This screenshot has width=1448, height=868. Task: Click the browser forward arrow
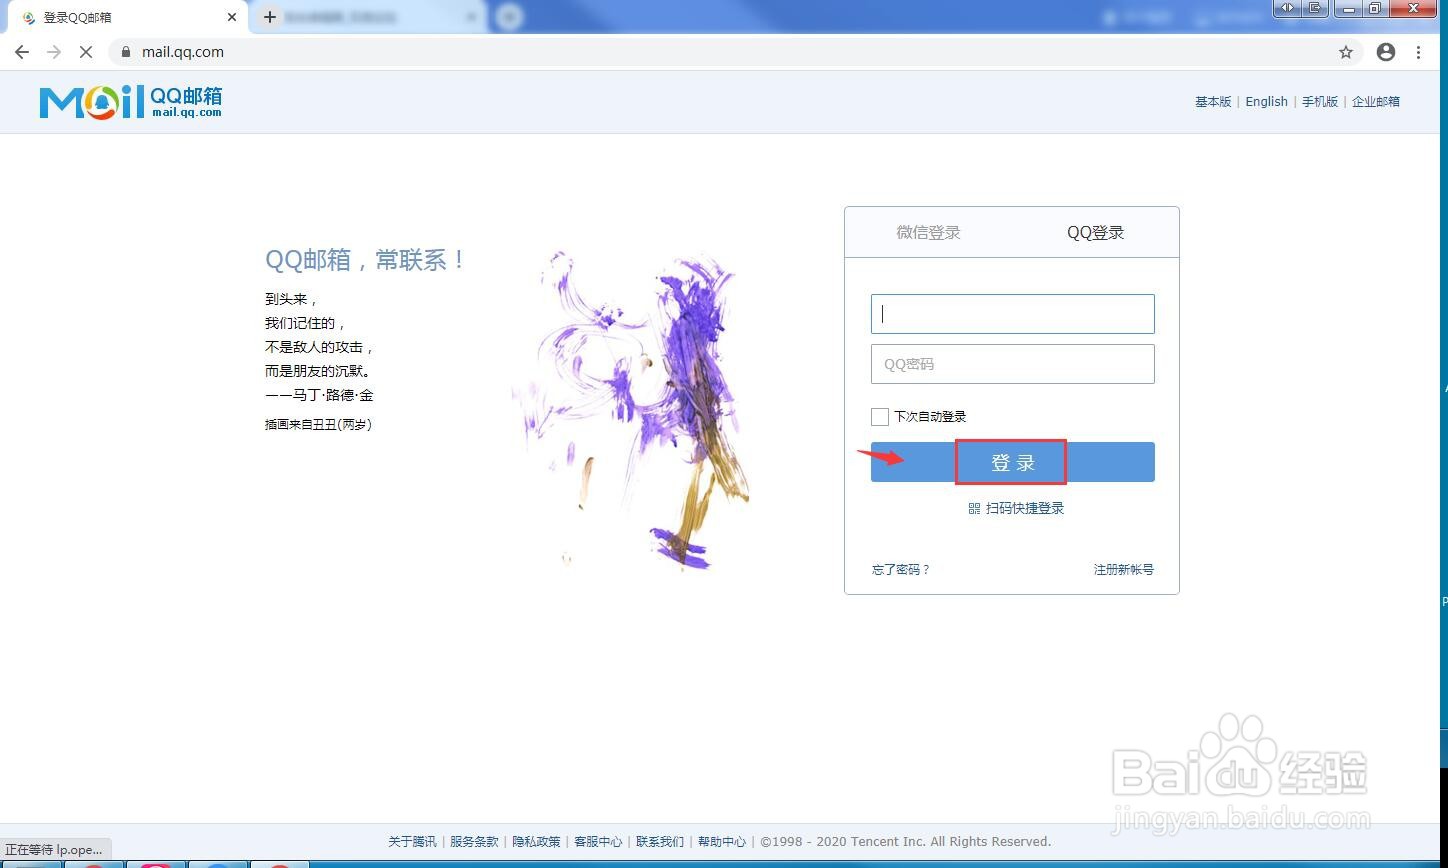point(54,52)
